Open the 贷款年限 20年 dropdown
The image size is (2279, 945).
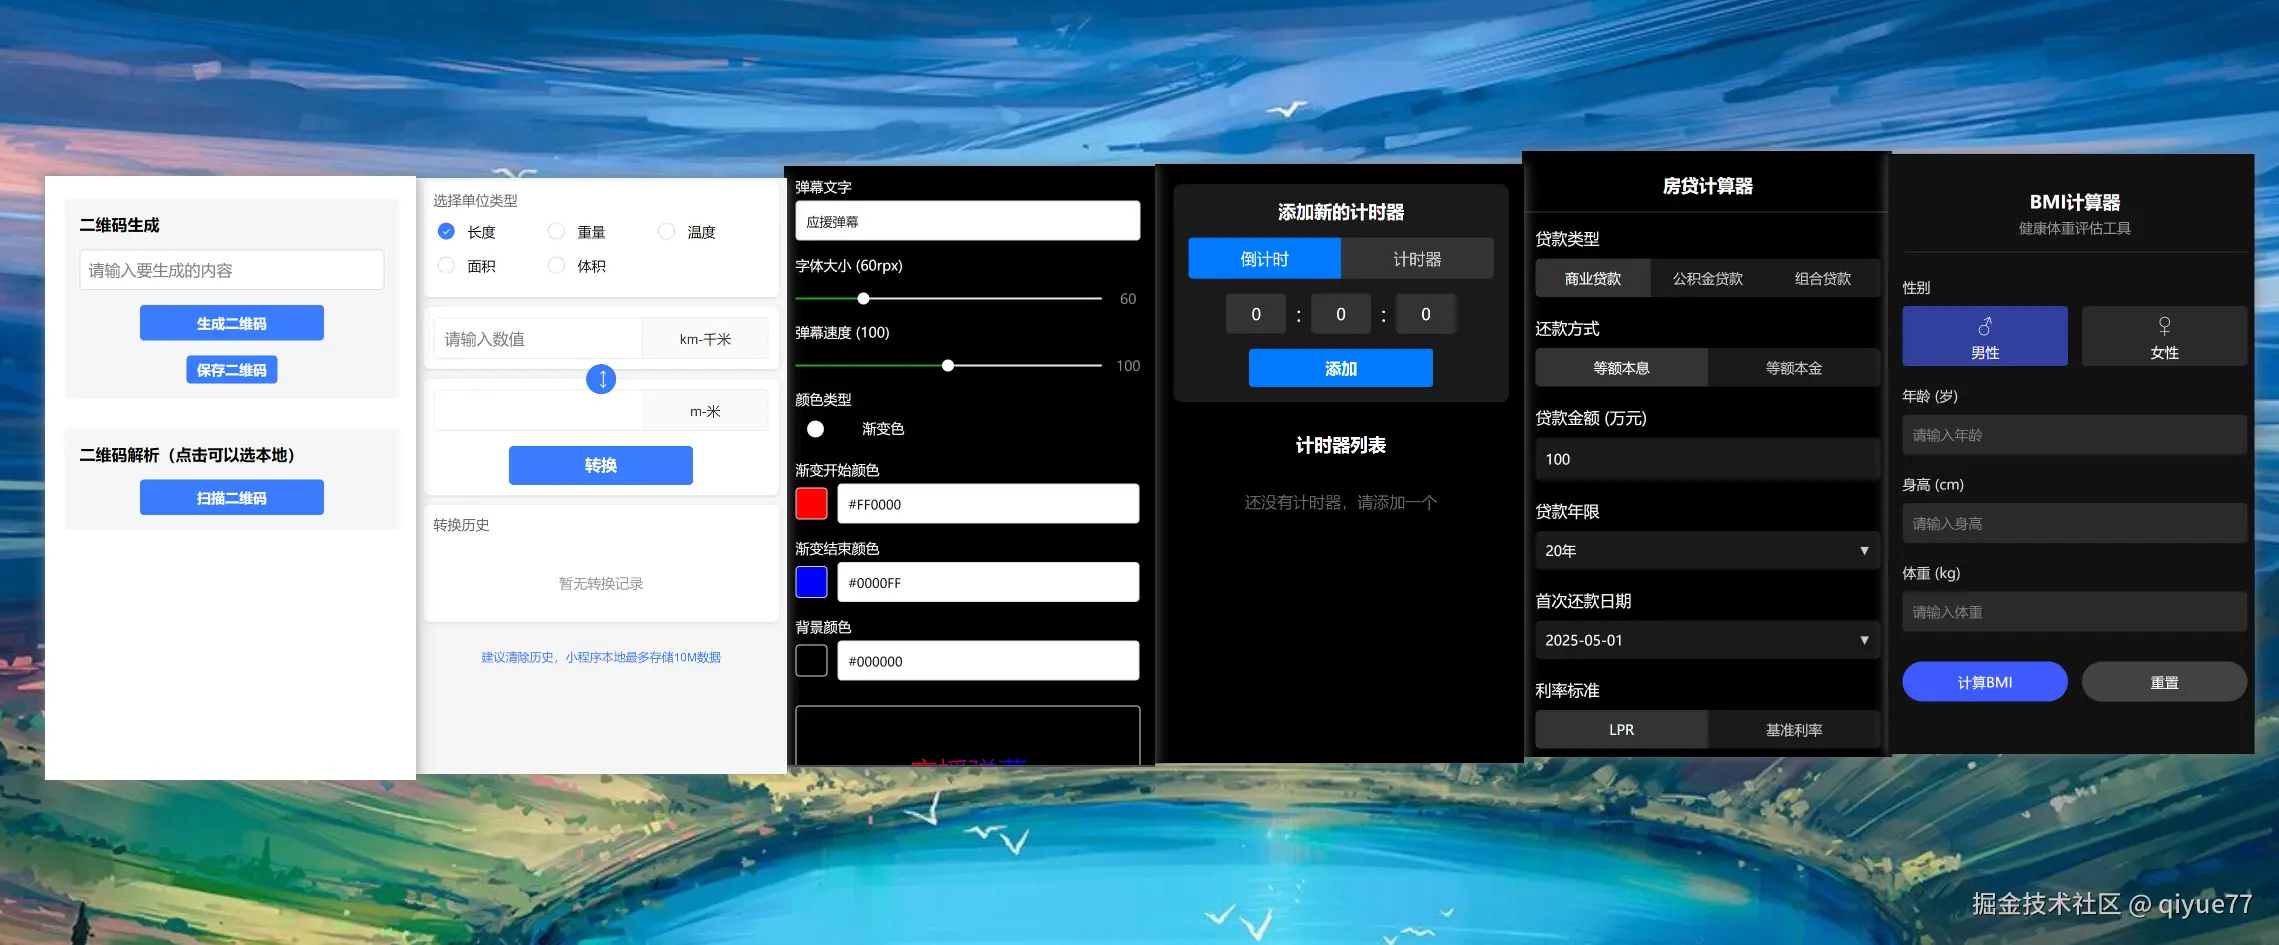coord(1706,550)
